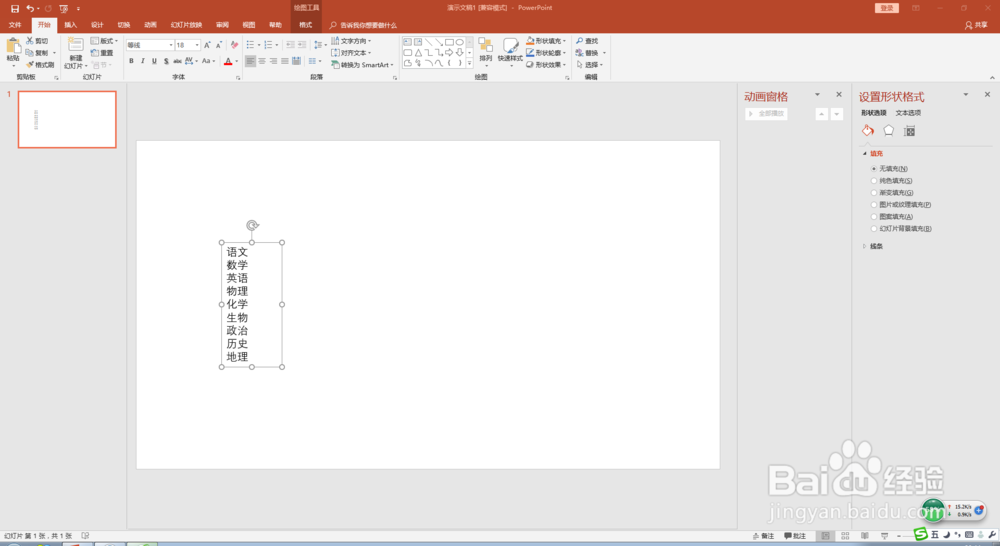This screenshot has width=1000, height=546.
Task: Click the numbered list icon
Action: point(268,45)
